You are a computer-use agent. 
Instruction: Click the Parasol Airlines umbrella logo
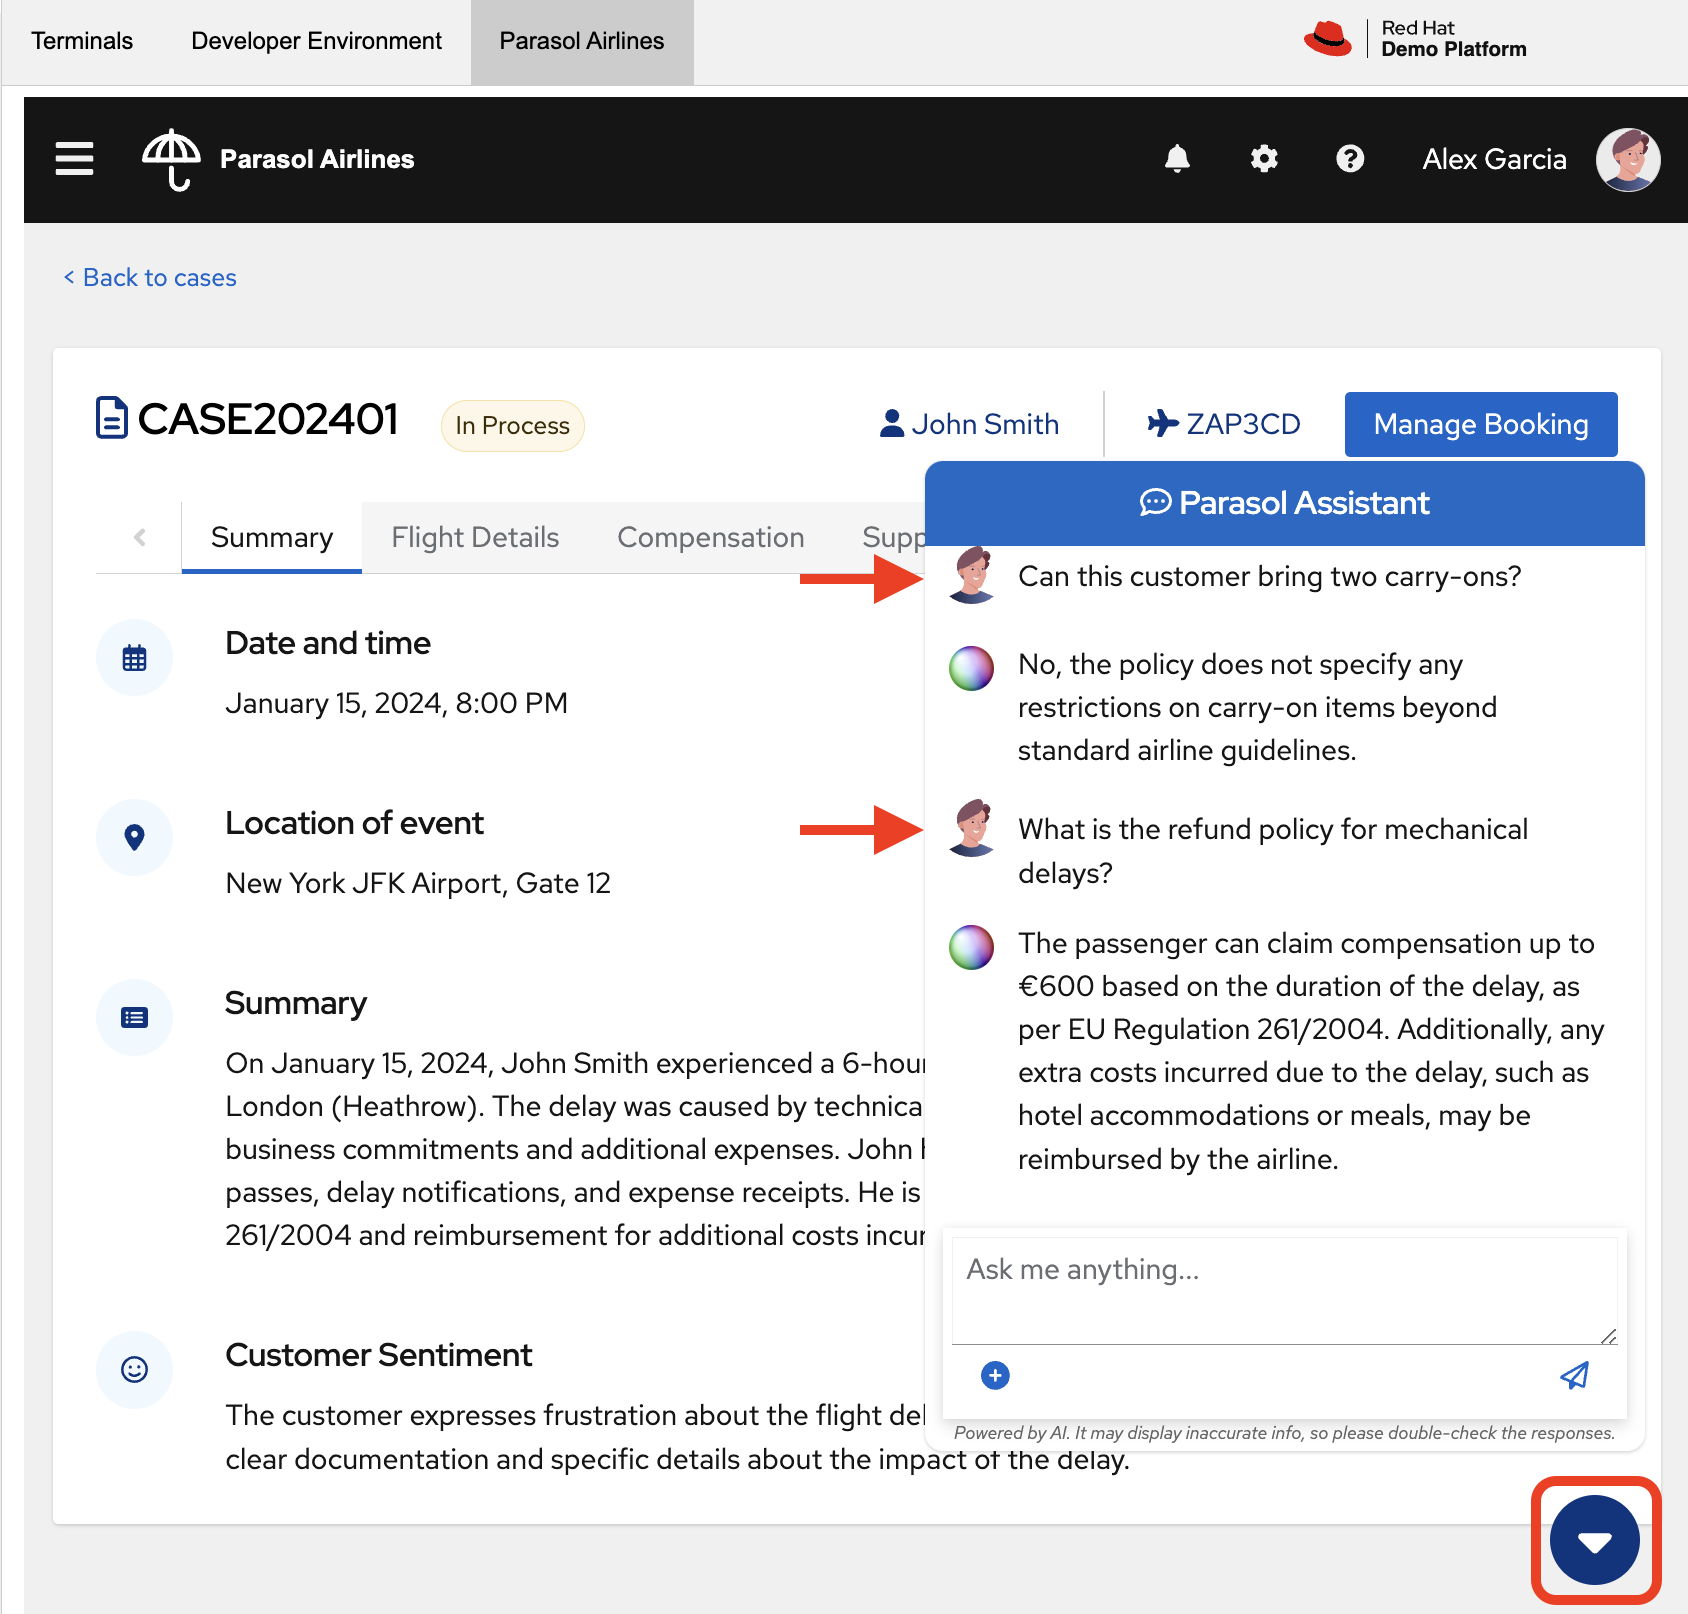(x=171, y=159)
